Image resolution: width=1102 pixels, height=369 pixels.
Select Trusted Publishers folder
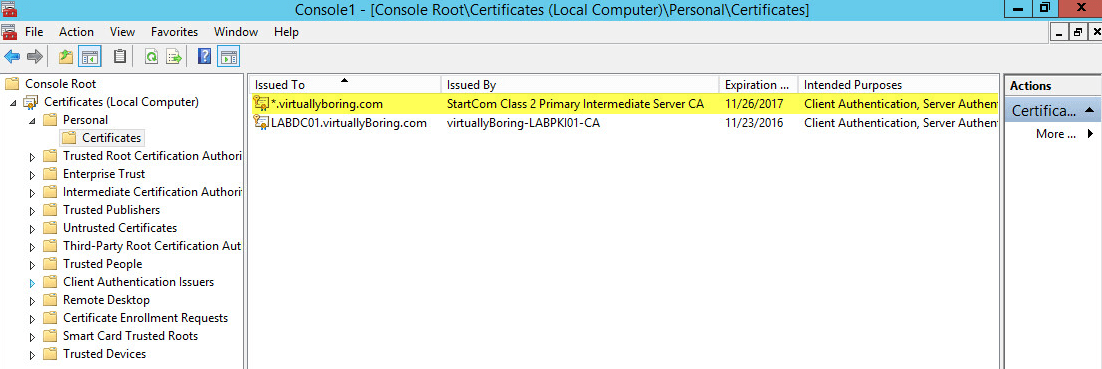tap(111, 209)
